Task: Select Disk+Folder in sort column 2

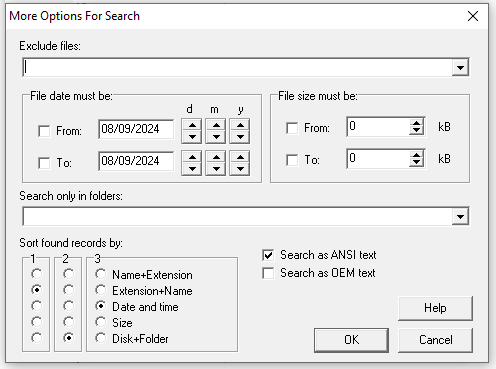Action: point(69,338)
